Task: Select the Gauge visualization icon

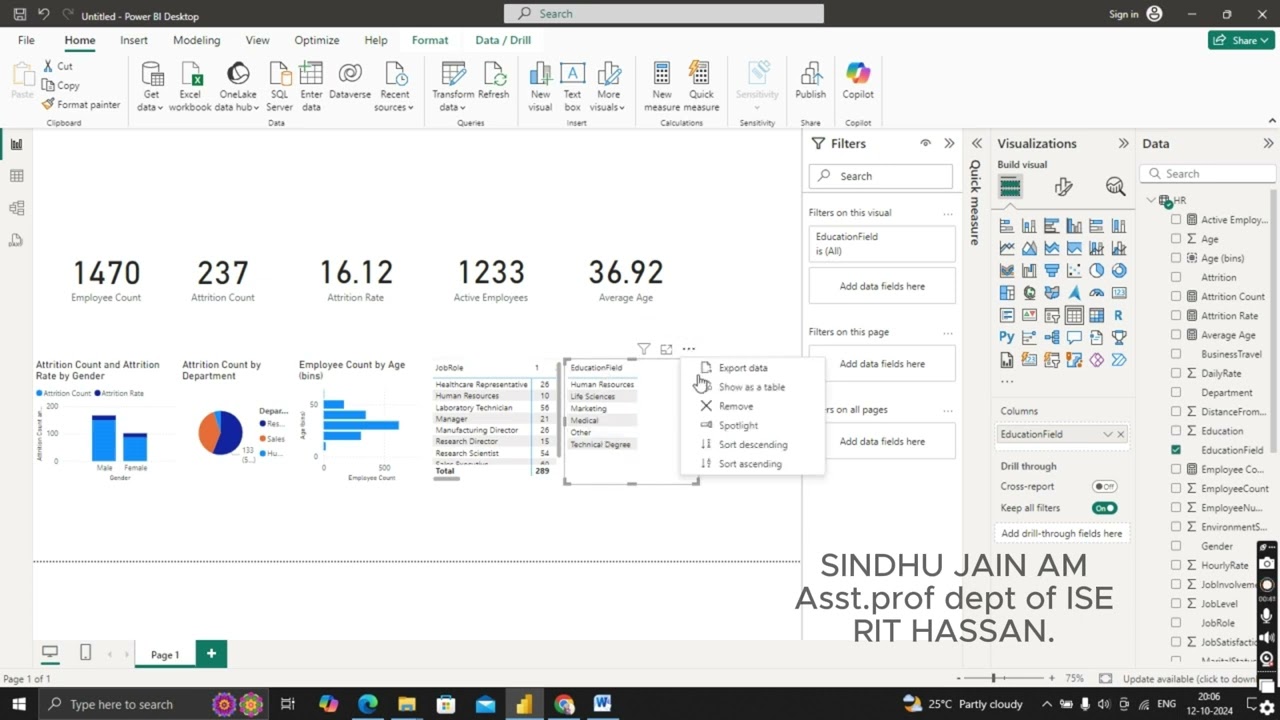Action: pyautogui.click(x=1097, y=293)
